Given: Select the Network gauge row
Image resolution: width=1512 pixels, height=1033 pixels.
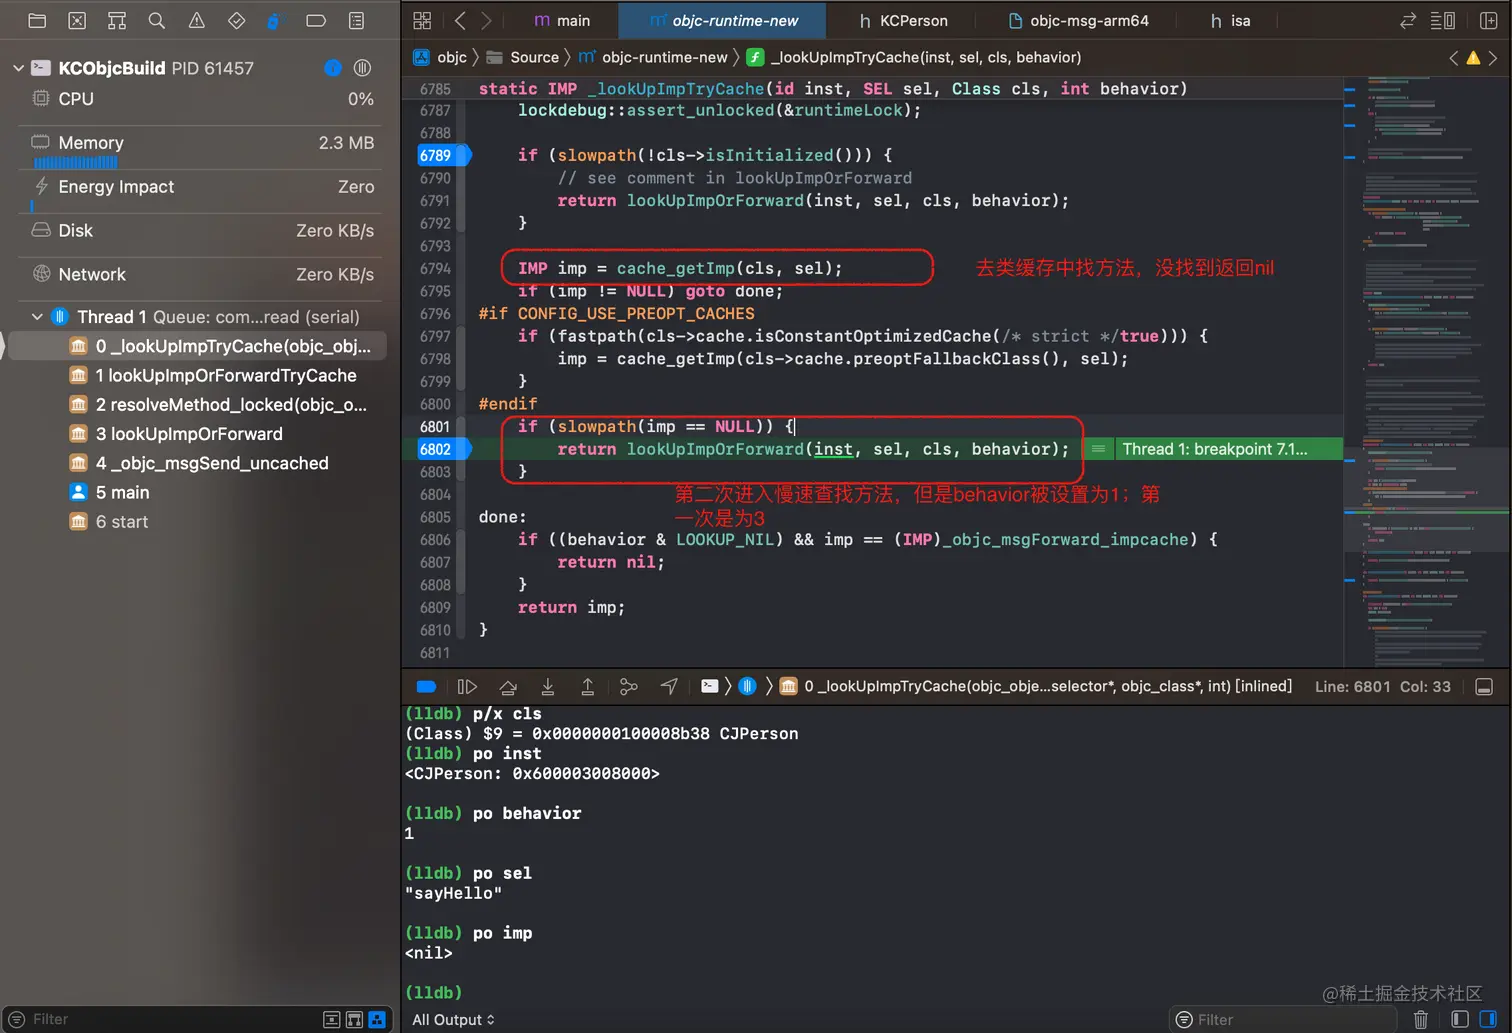Looking at the screenshot, I should pos(200,274).
